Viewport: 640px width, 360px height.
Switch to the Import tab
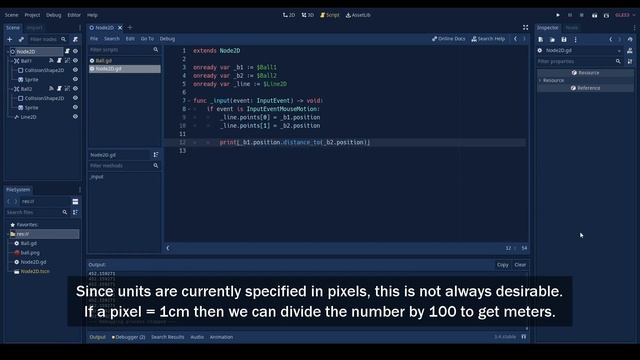34,28
